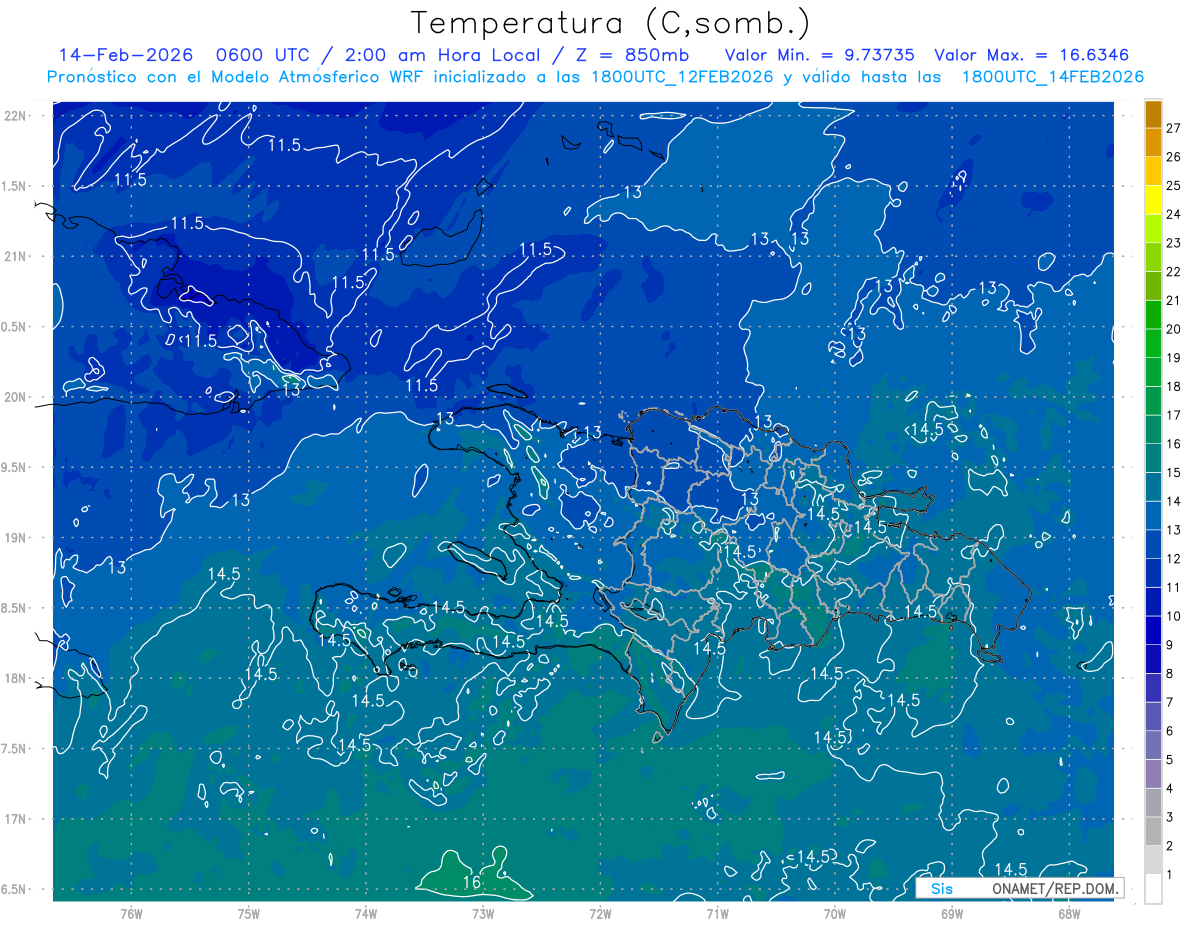The height and width of the screenshot is (927, 1200).
Task: Select the date text "14-Feb-2026"
Action: click(x=126, y=55)
